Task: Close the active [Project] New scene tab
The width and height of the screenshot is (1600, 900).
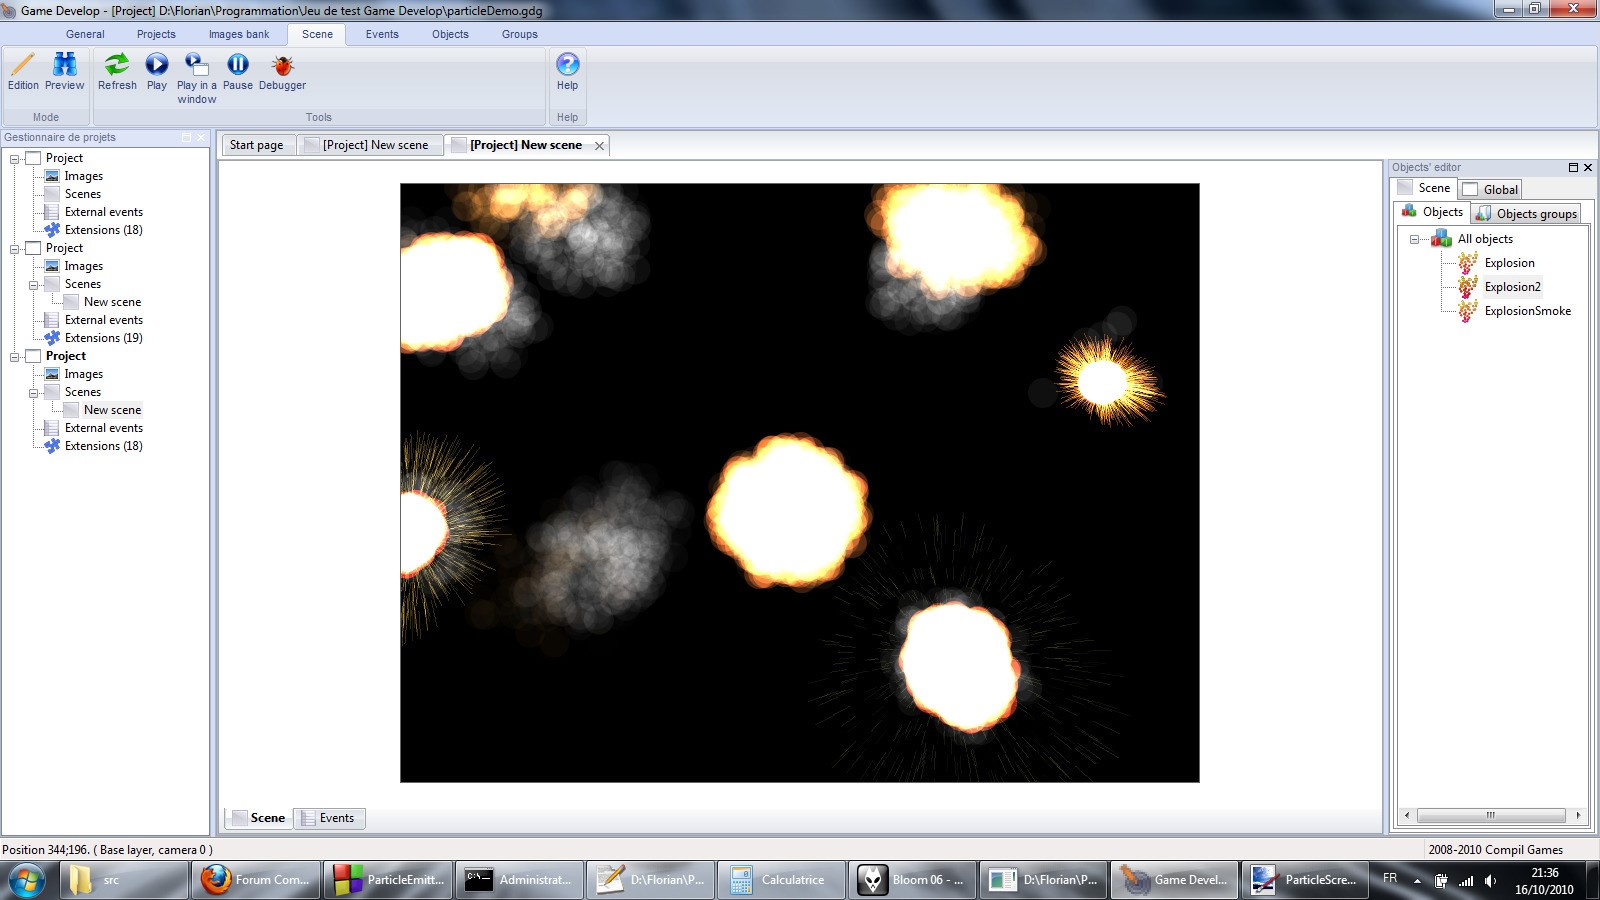Action: (599, 146)
